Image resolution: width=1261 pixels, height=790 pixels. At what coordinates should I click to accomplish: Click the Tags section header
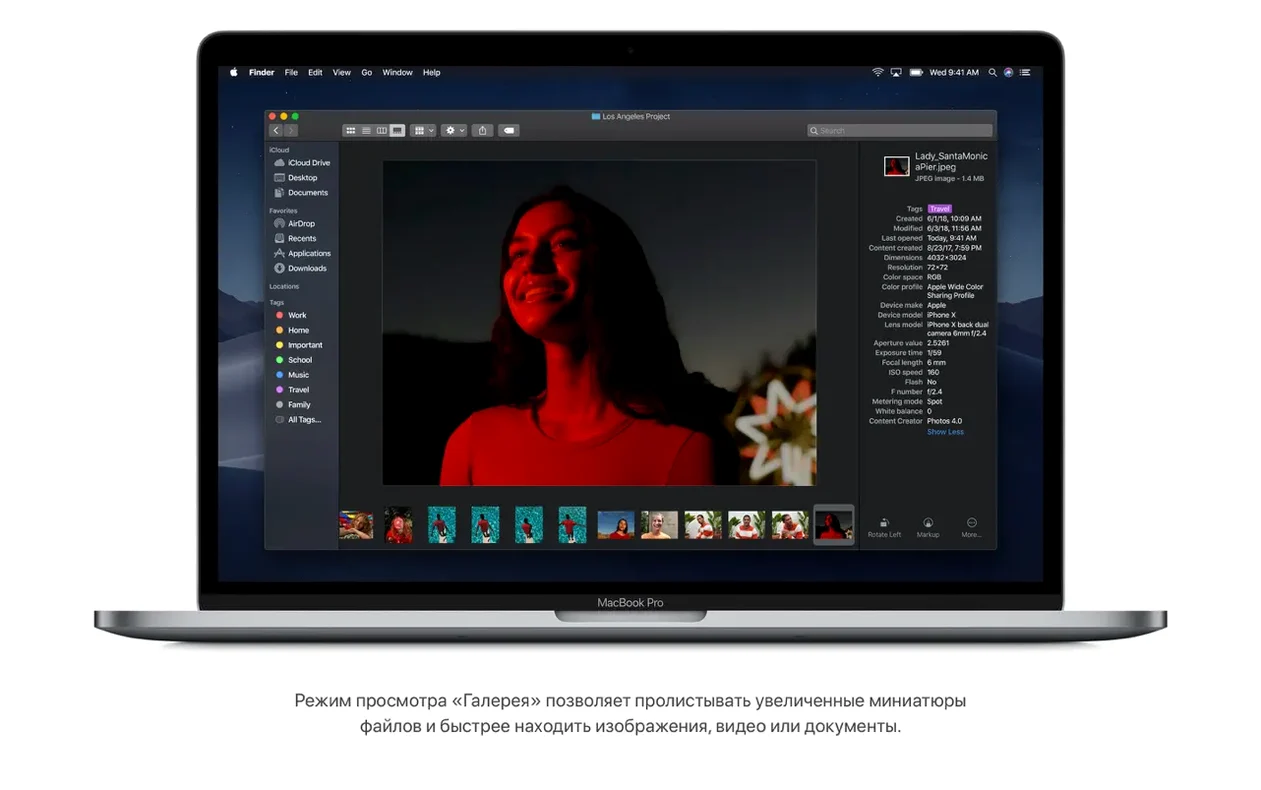point(277,302)
